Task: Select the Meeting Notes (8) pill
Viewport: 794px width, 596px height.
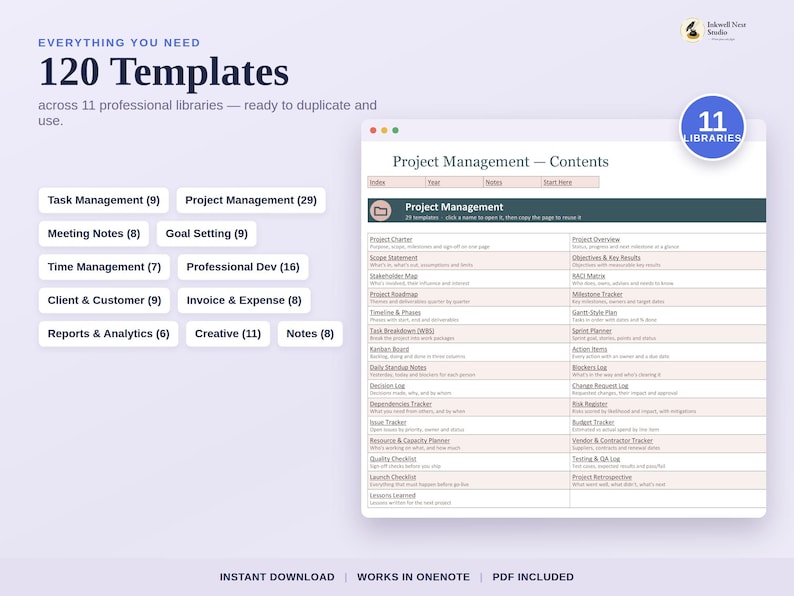Action: (94, 233)
